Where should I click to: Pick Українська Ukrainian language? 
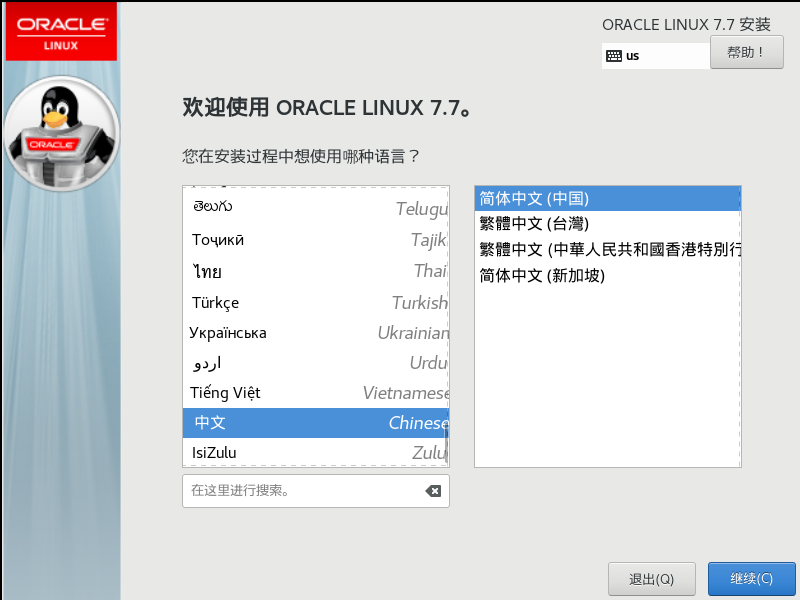click(315, 333)
